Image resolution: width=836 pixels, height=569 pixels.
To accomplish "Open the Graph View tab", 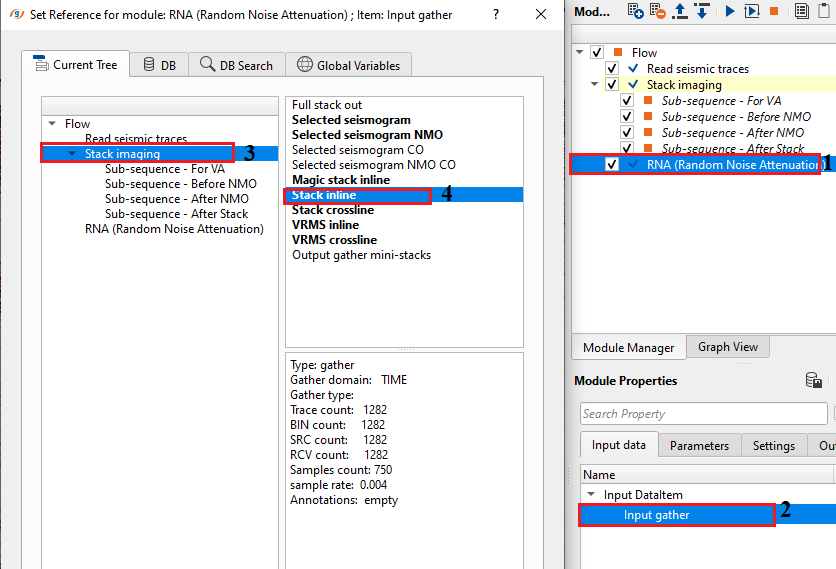I will click(727, 347).
